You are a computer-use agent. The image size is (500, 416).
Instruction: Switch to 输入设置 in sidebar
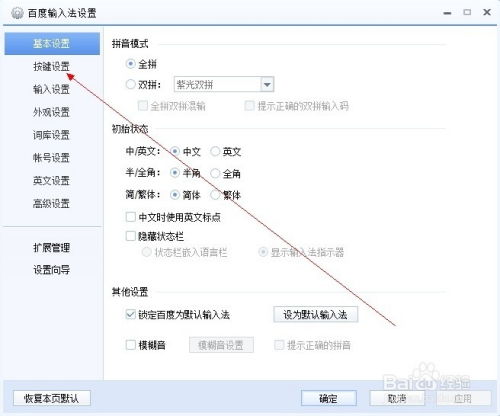(x=51, y=89)
